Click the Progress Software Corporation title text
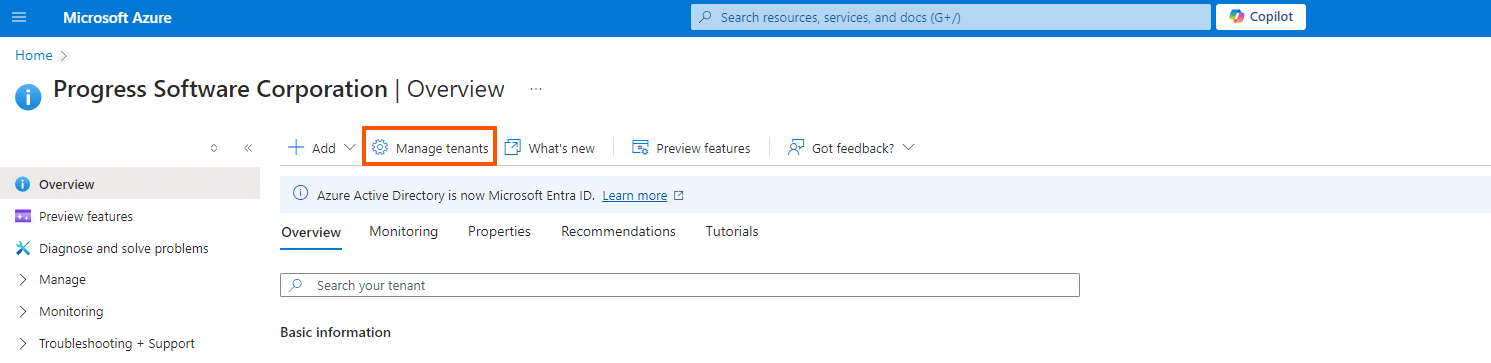 tap(220, 89)
